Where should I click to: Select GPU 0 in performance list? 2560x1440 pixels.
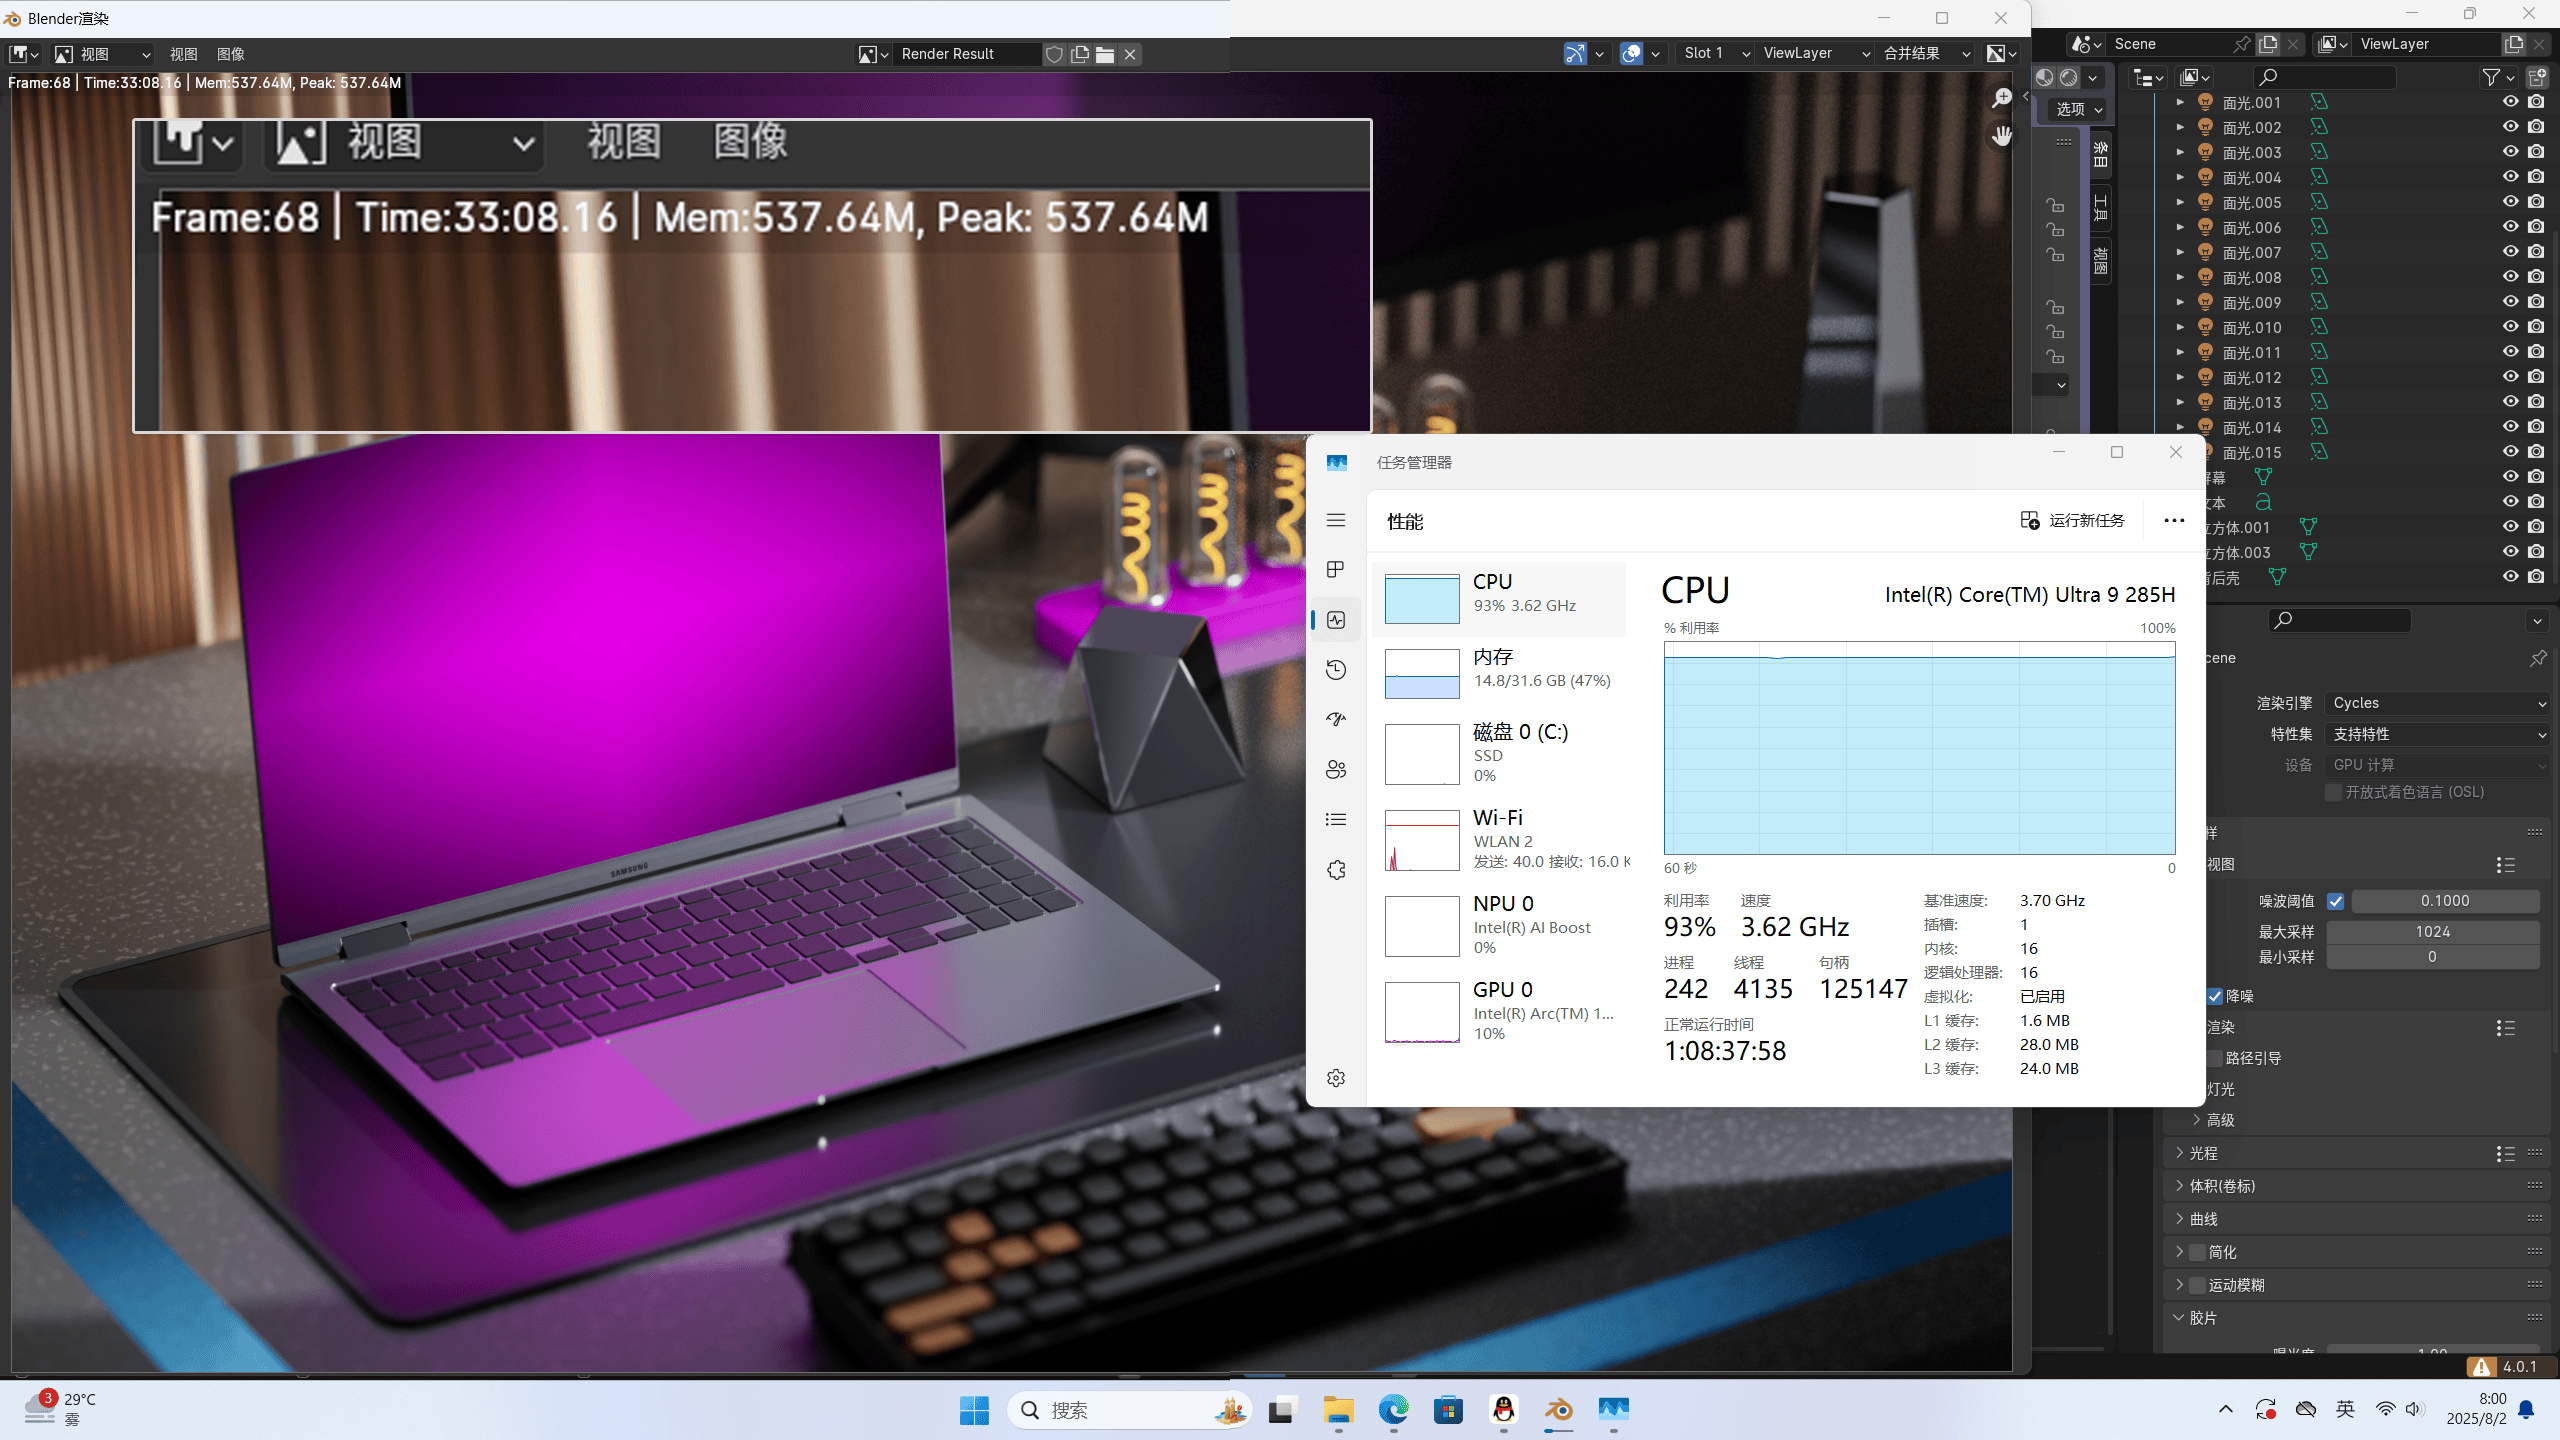(1500, 1011)
